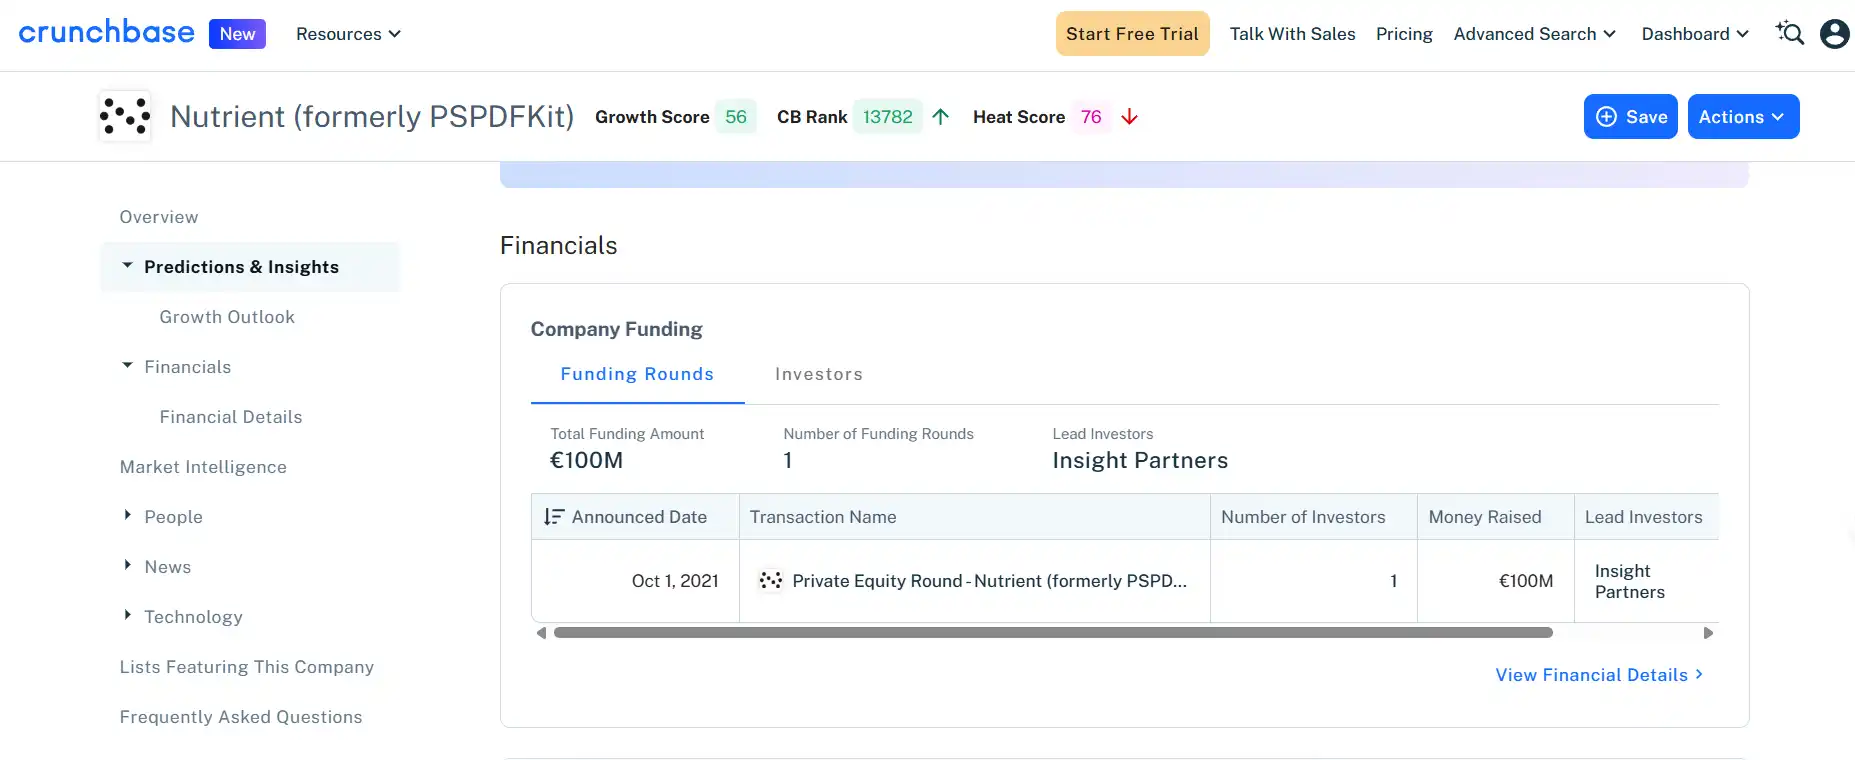Switch to the Investors tab

pos(818,374)
